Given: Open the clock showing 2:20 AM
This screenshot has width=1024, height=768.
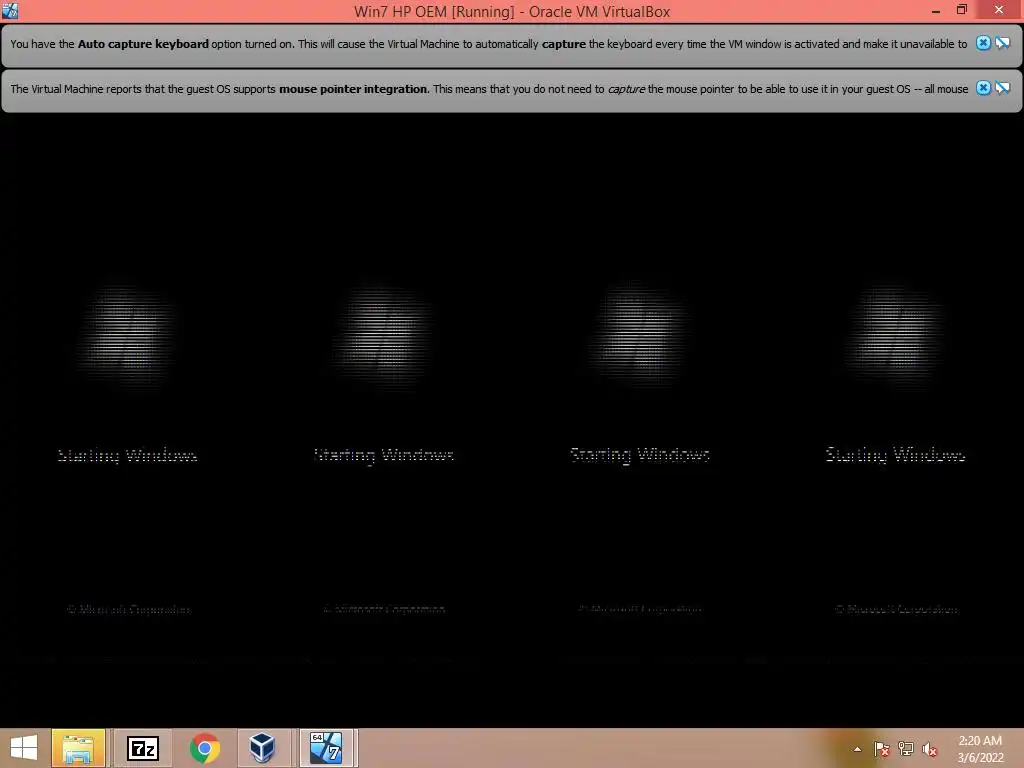Looking at the screenshot, I should click(980, 749).
